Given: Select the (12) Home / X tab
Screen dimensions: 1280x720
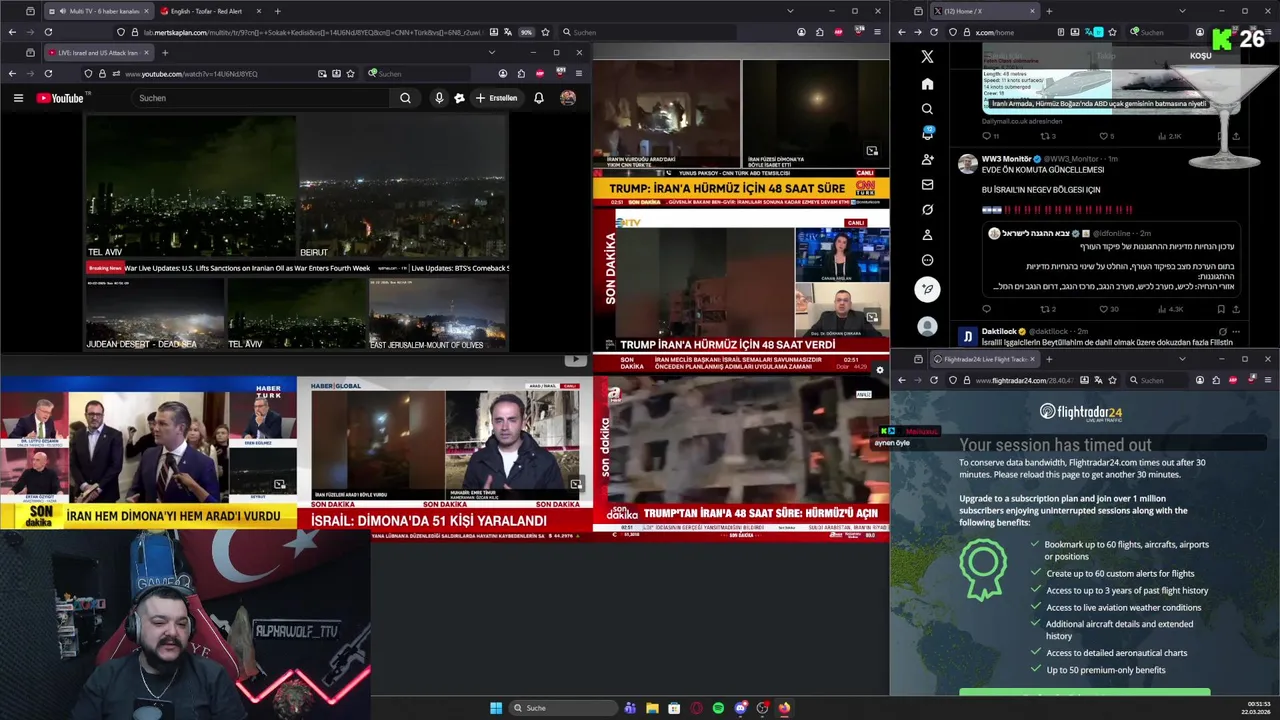Looking at the screenshot, I should [x=984, y=11].
